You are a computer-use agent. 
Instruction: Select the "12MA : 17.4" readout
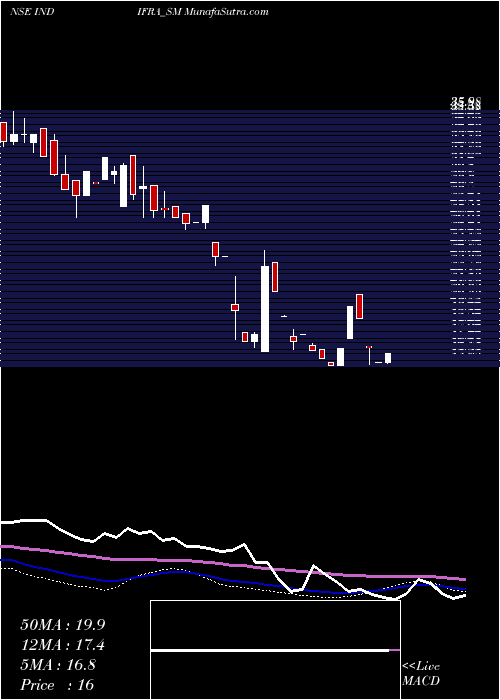[63, 645]
